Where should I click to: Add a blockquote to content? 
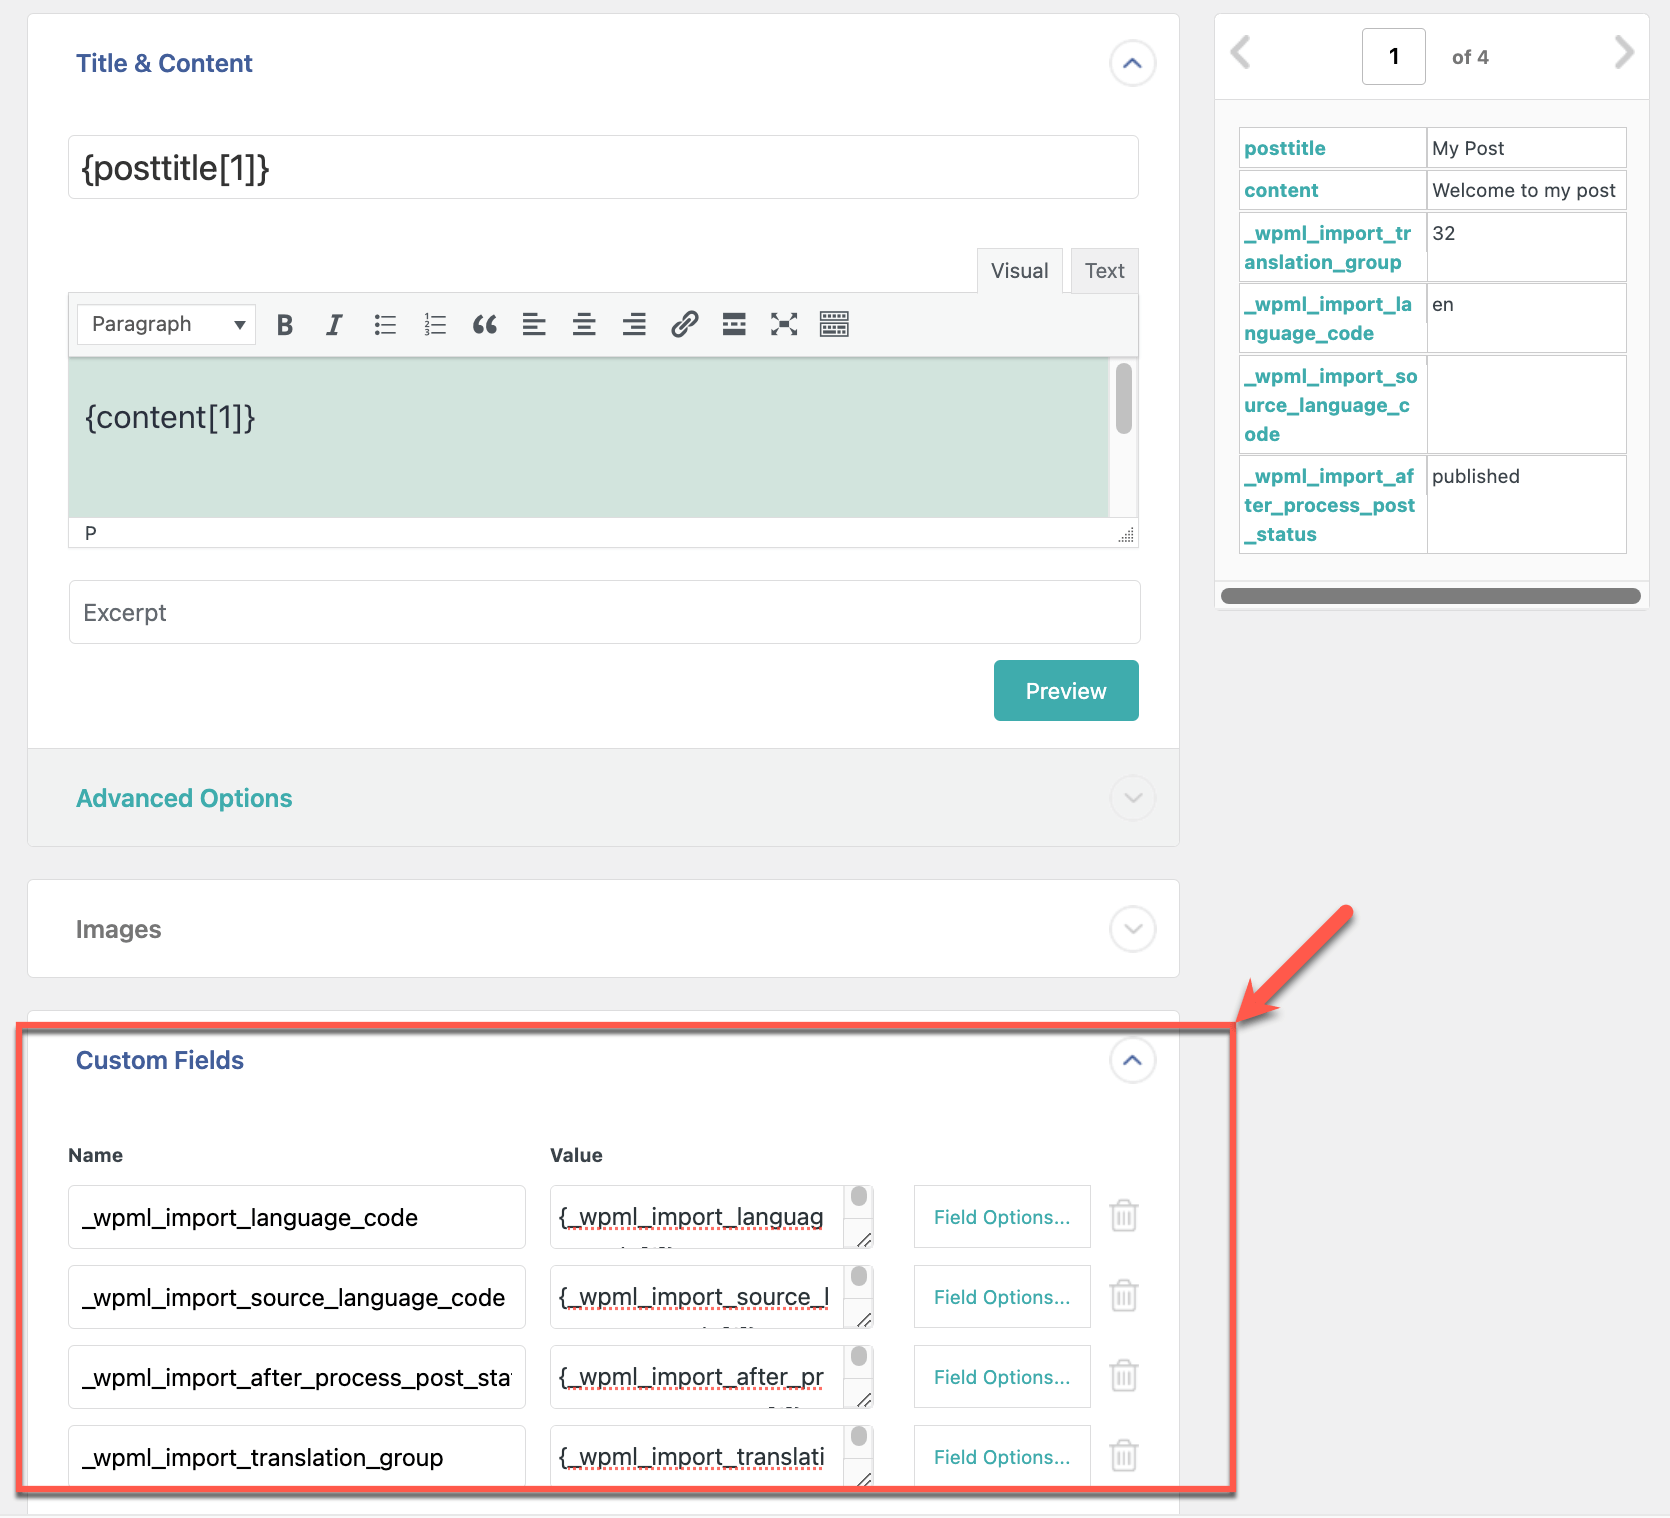tap(485, 324)
